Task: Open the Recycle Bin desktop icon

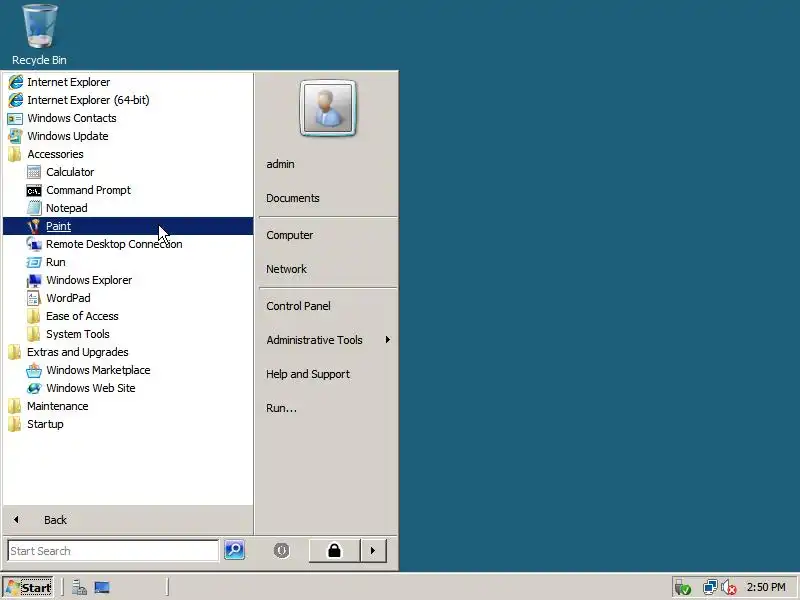Action: coord(39,35)
